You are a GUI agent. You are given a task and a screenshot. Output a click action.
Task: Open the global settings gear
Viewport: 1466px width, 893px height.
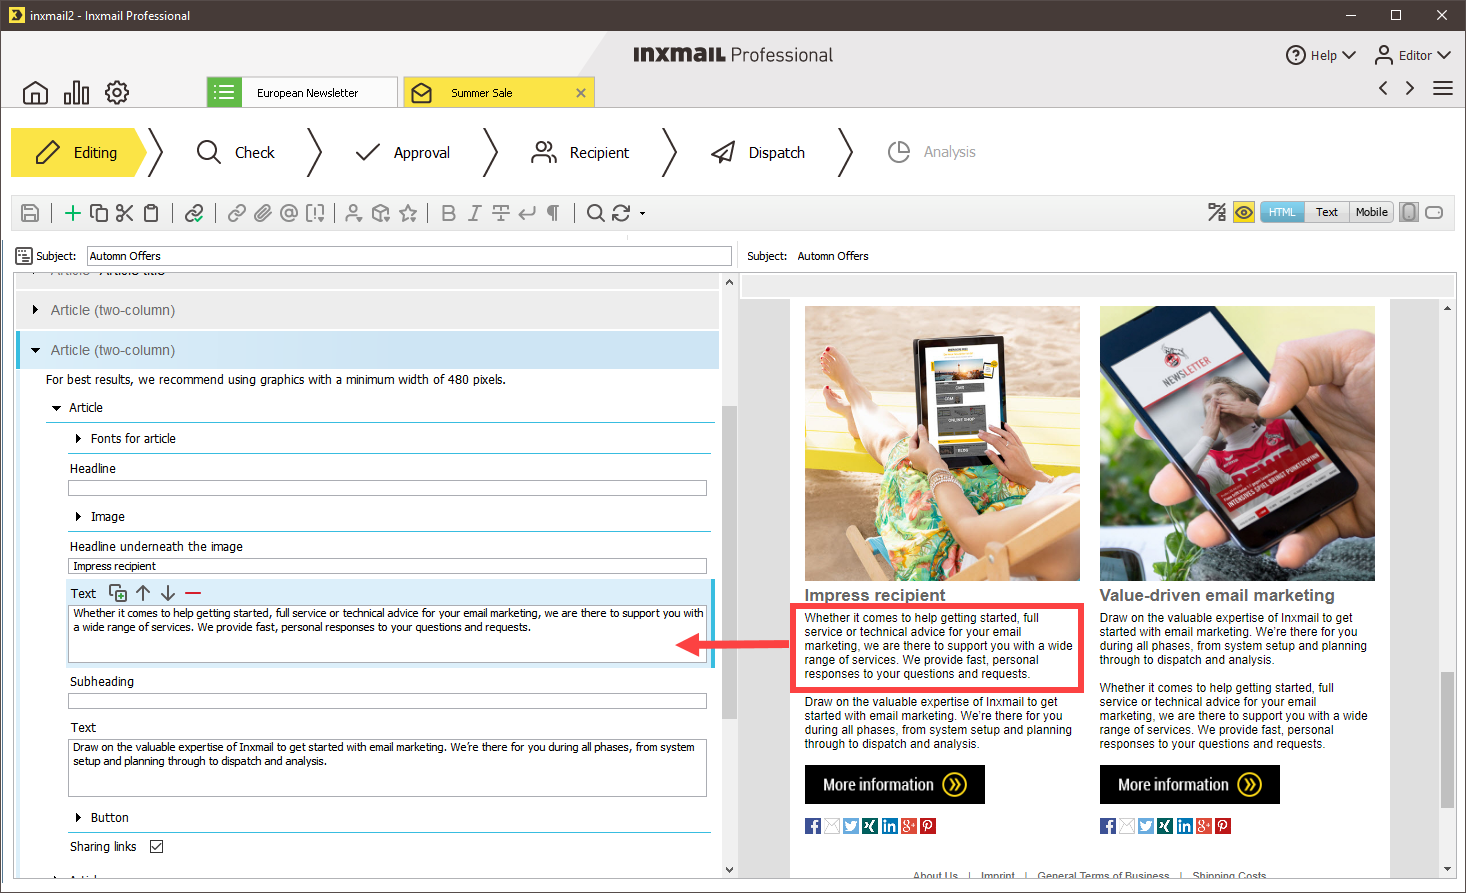(117, 93)
